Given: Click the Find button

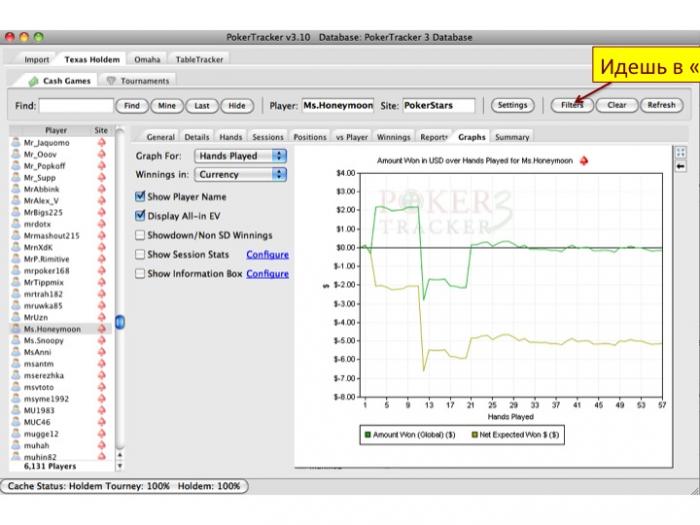Looking at the screenshot, I should 132,106.
